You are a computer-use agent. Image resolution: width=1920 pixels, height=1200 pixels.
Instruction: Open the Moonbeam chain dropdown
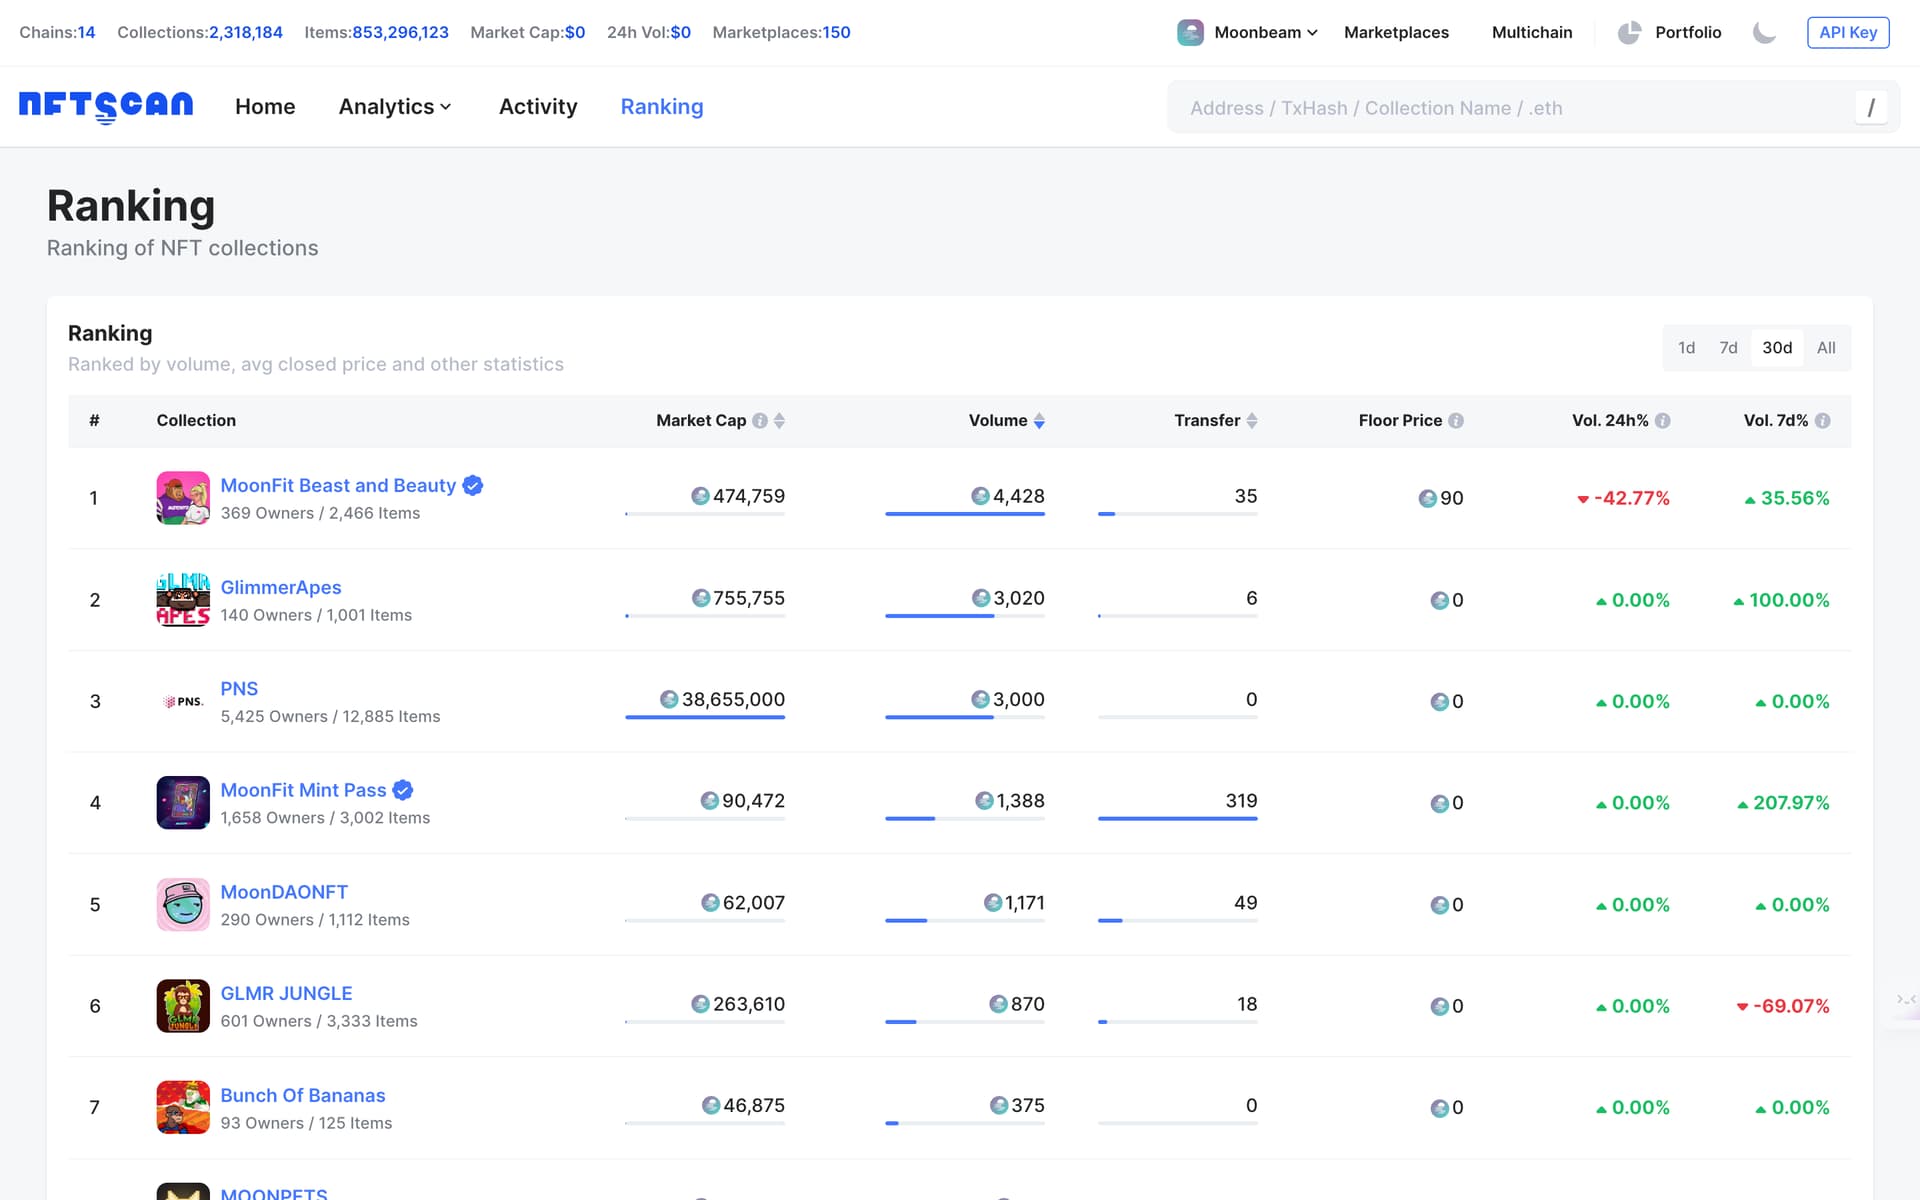1265,33
